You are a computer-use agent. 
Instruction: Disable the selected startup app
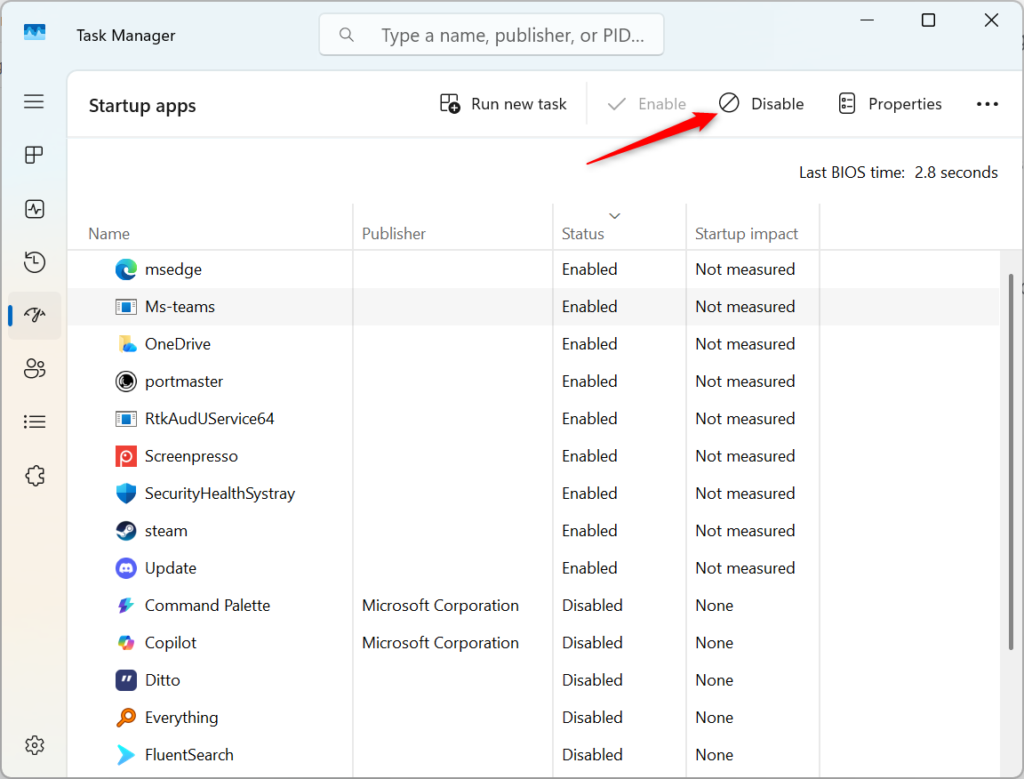pyautogui.click(x=761, y=103)
